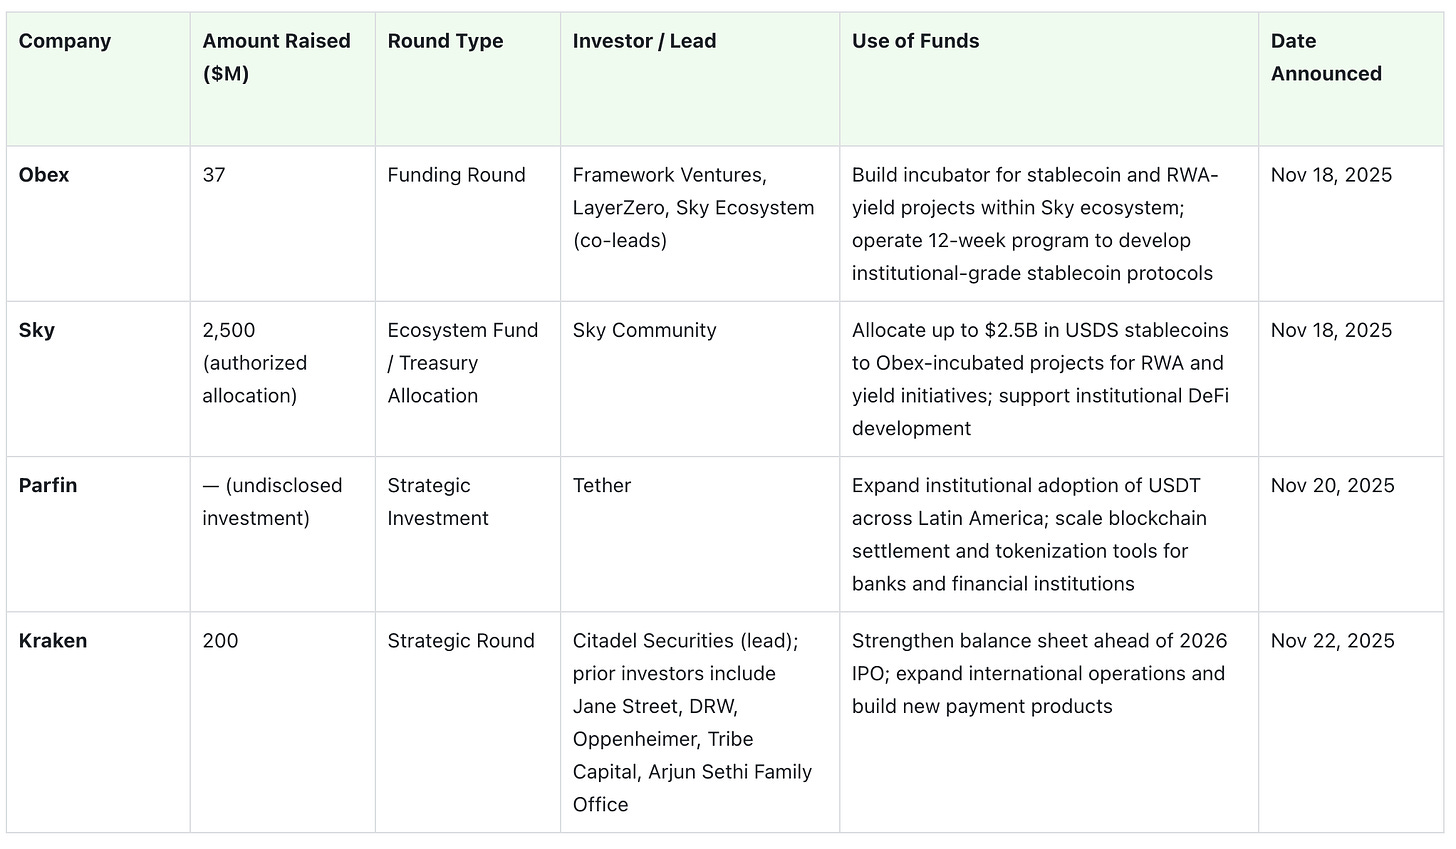Select the Round Type column header
1456x849 pixels.
point(445,41)
